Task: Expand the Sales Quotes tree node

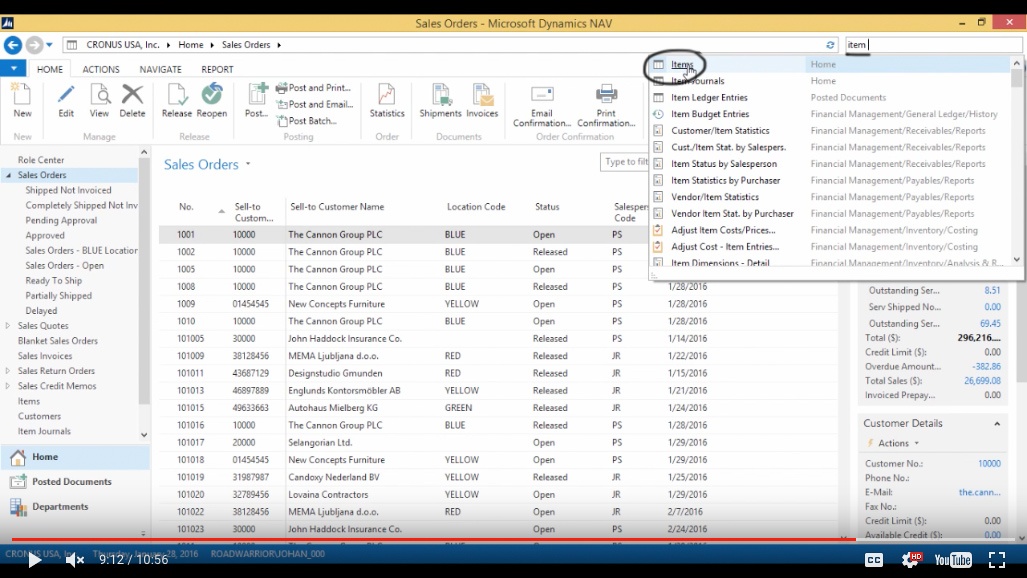Action: click(8, 326)
